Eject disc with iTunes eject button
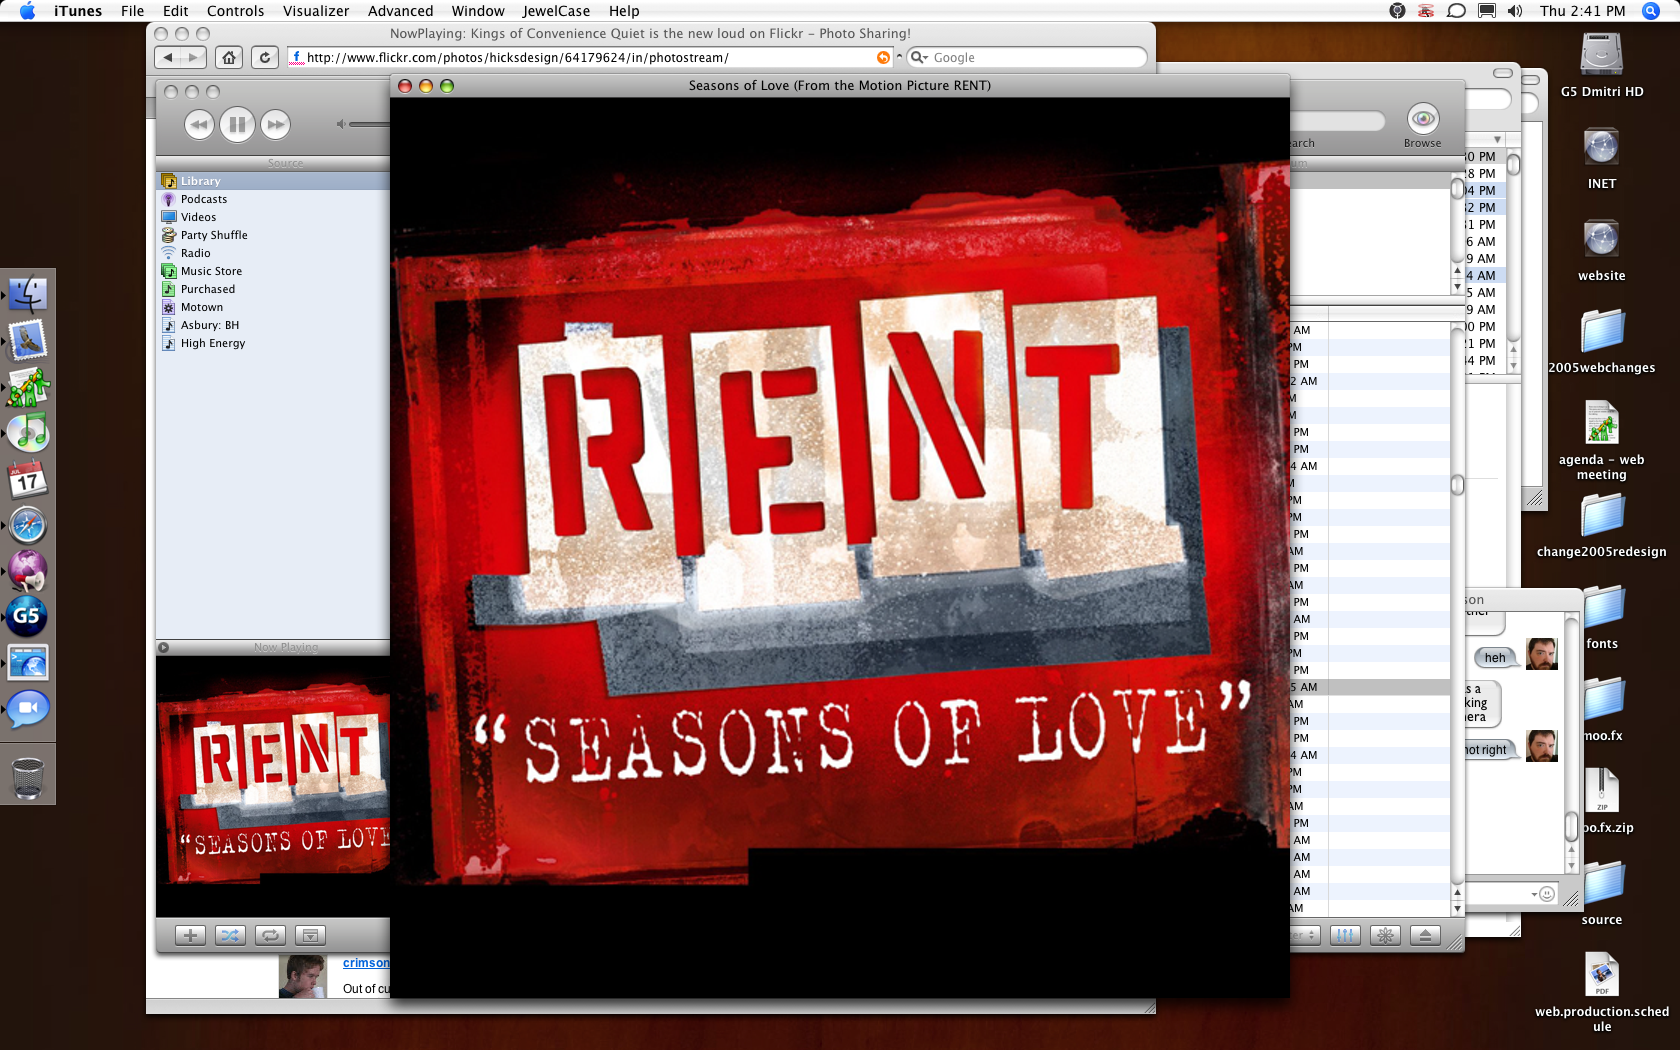This screenshot has width=1680, height=1050. [x=1425, y=935]
